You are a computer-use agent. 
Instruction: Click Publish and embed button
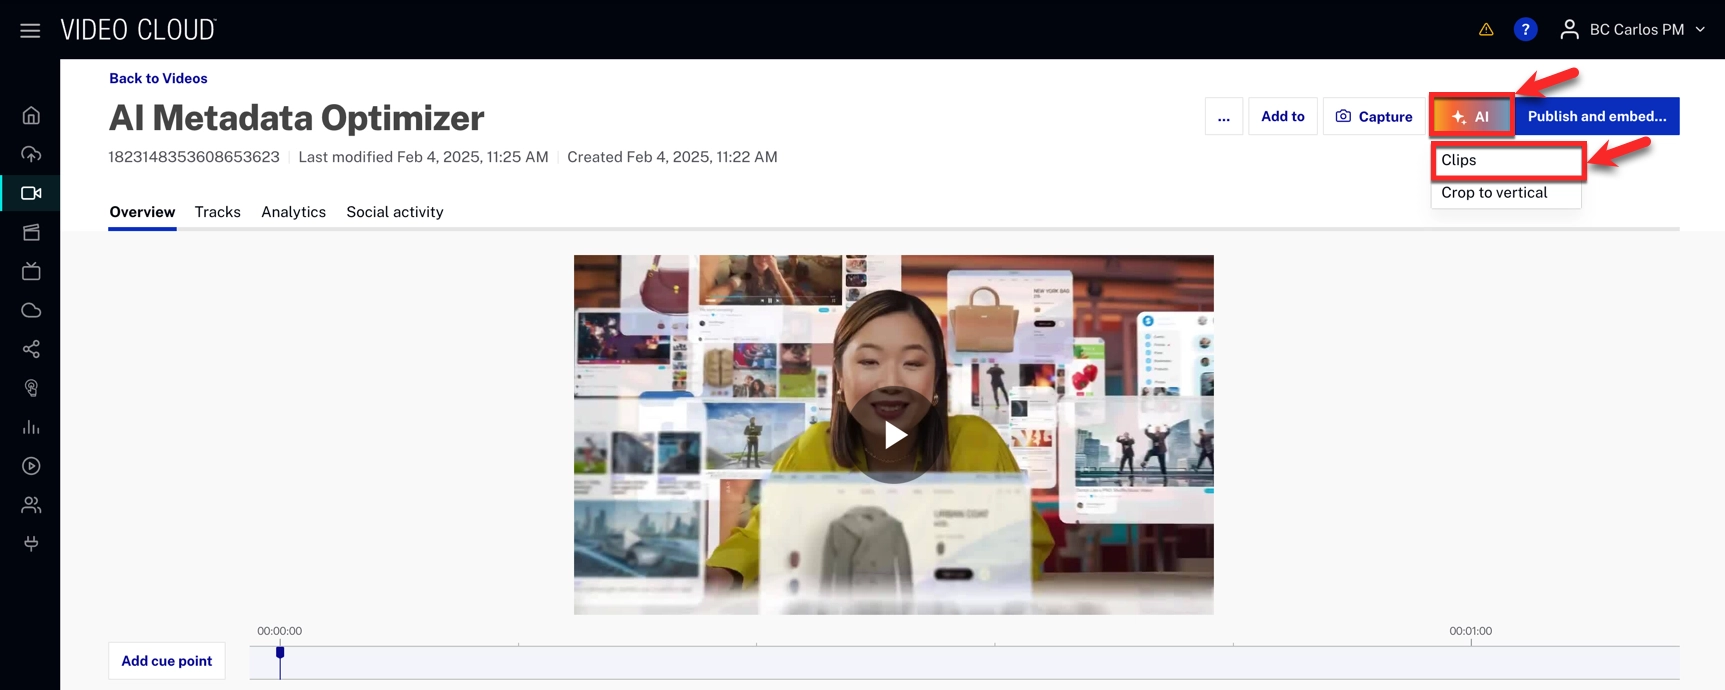(x=1597, y=116)
